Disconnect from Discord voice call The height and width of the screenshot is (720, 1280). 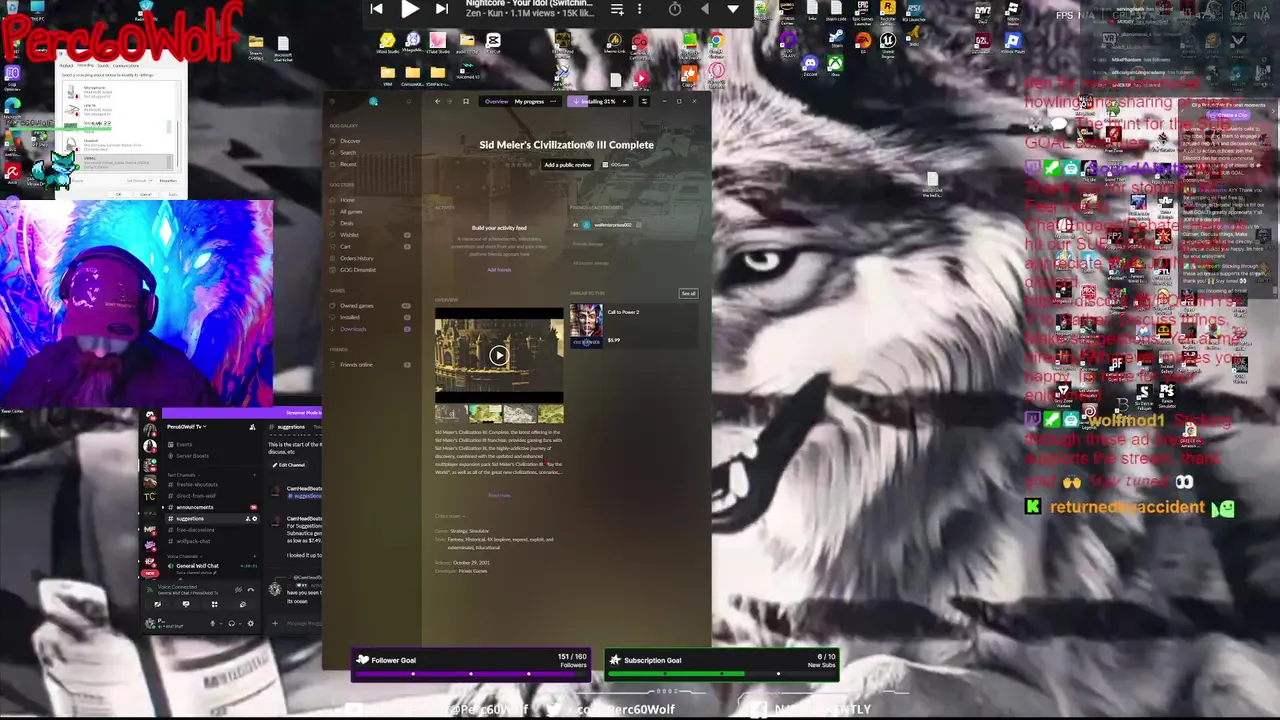click(x=250, y=590)
